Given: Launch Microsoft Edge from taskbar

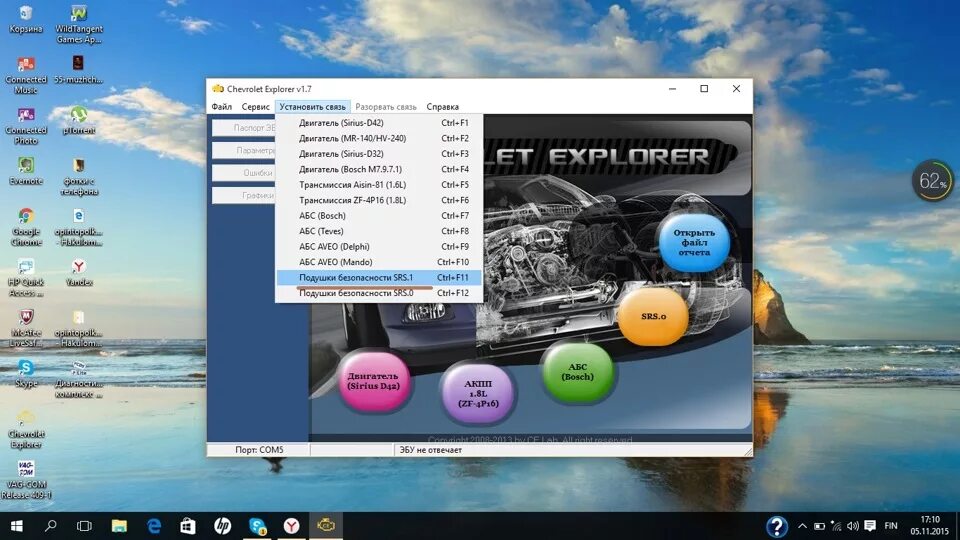Looking at the screenshot, I should point(153,526).
